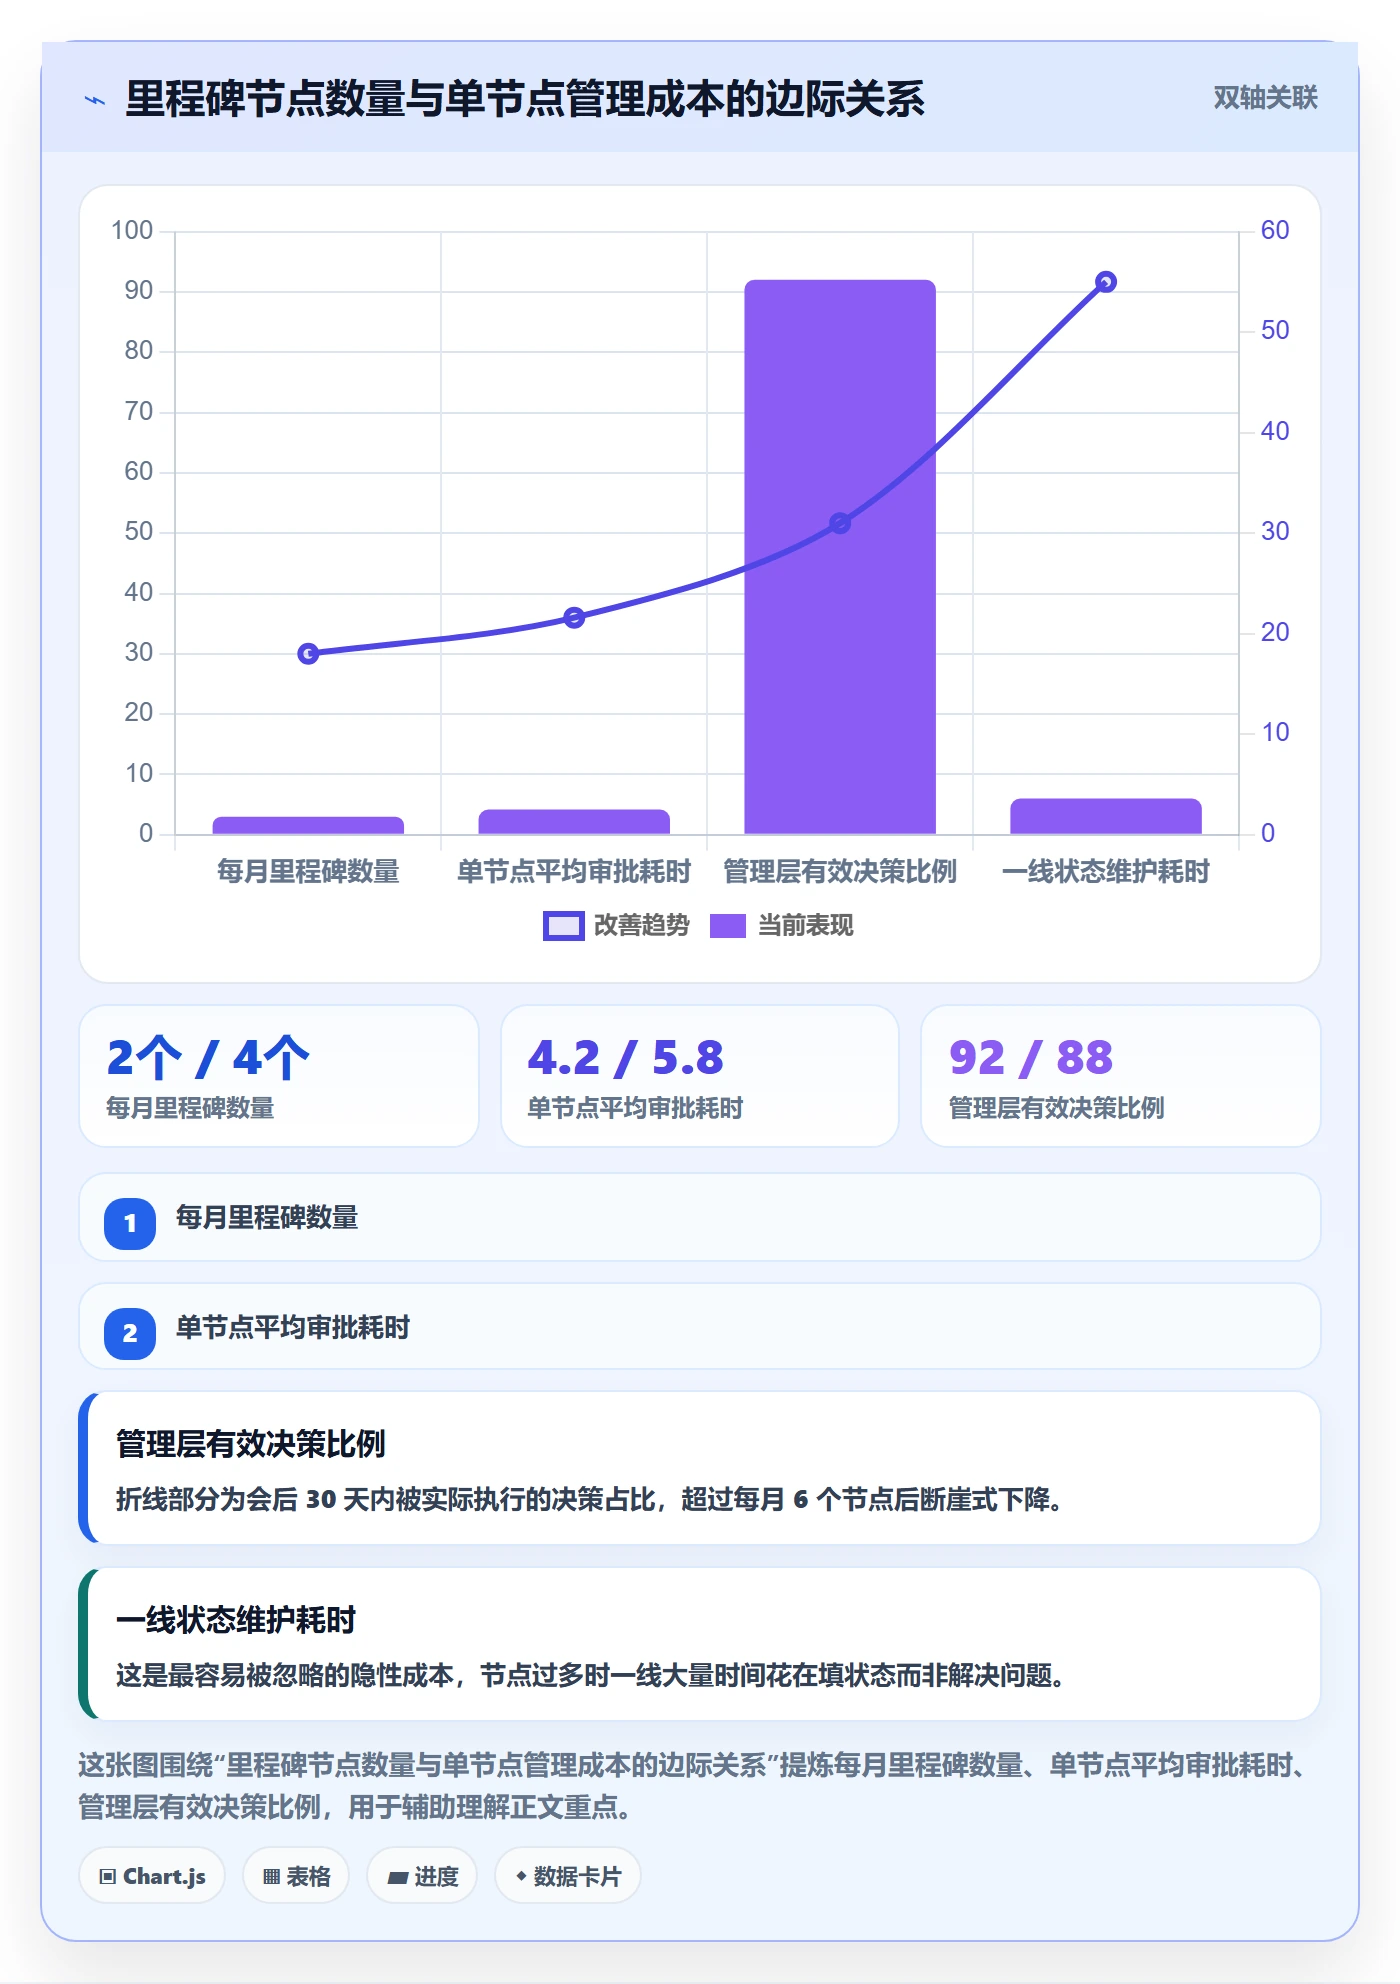Click the 单节点平均审批耗时 bar in chart
Image resolution: width=1400 pixels, height=1984 pixels.
click(574, 821)
